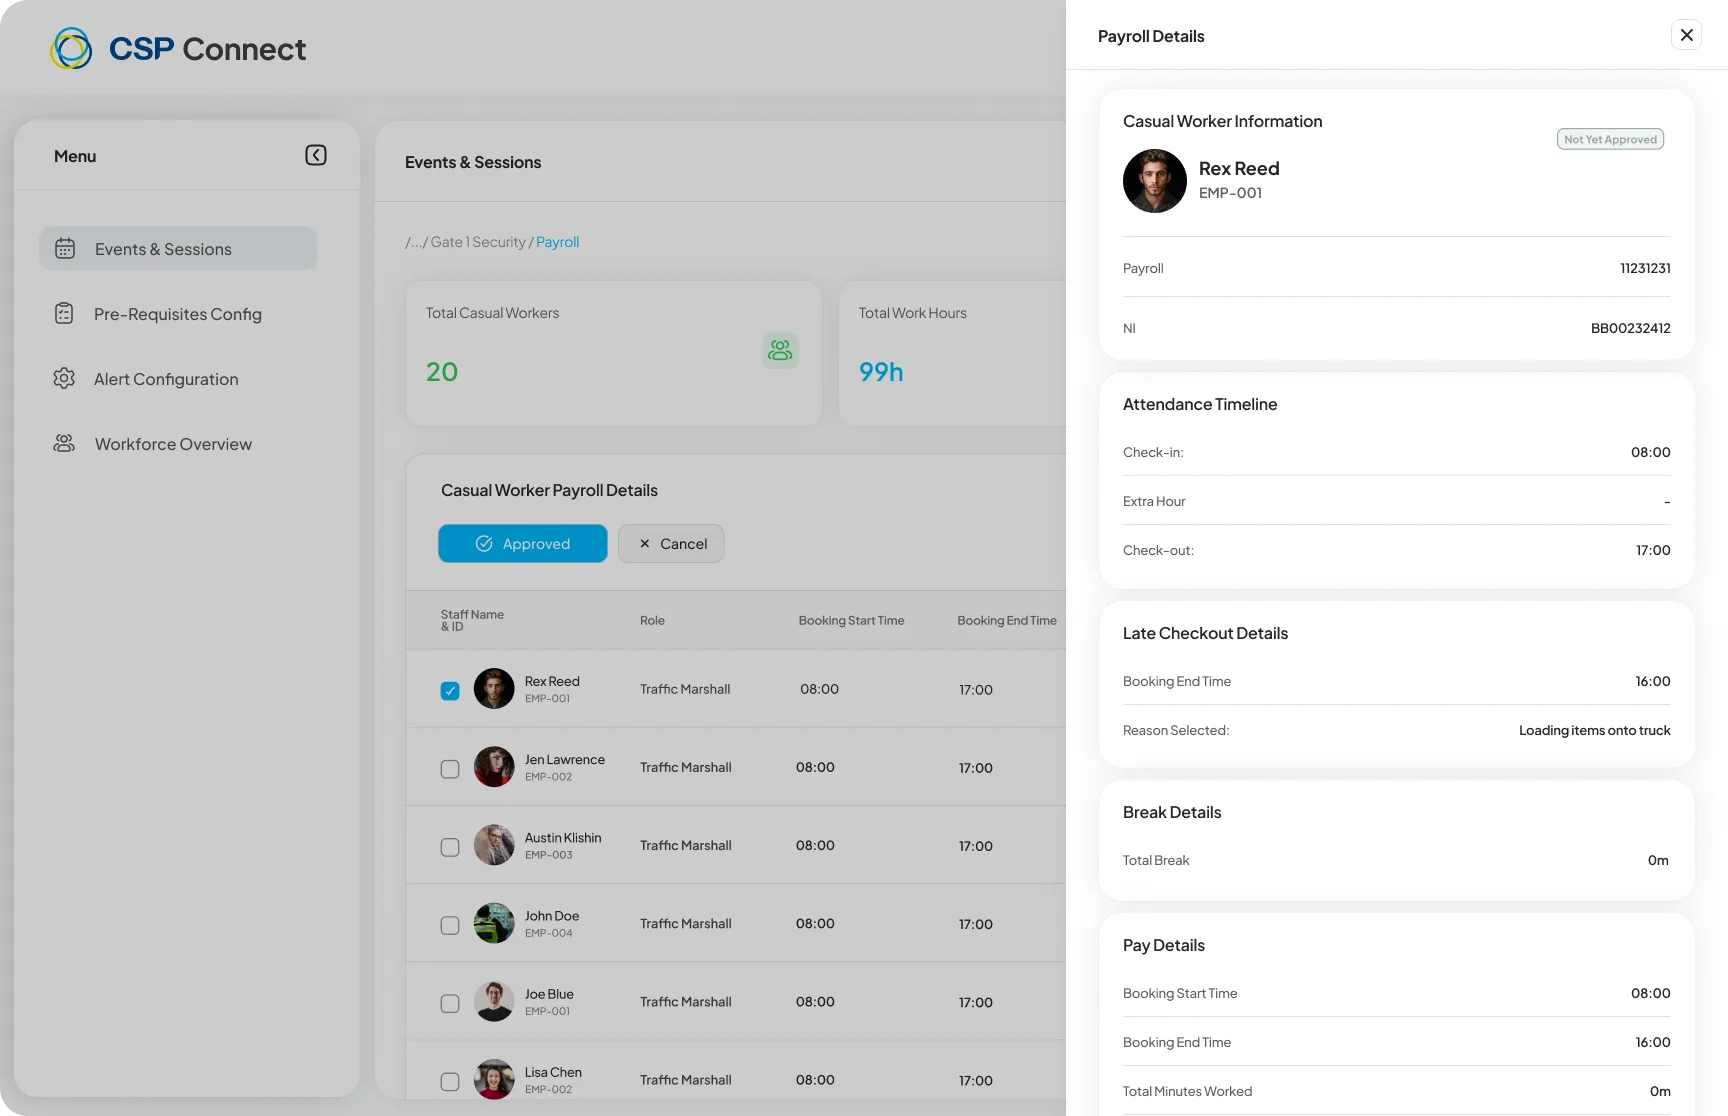Viewport: 1728px width, 1116px height.
Task: Check the Joe Blue row checkbox
Action: click(x=450, y=1003)
